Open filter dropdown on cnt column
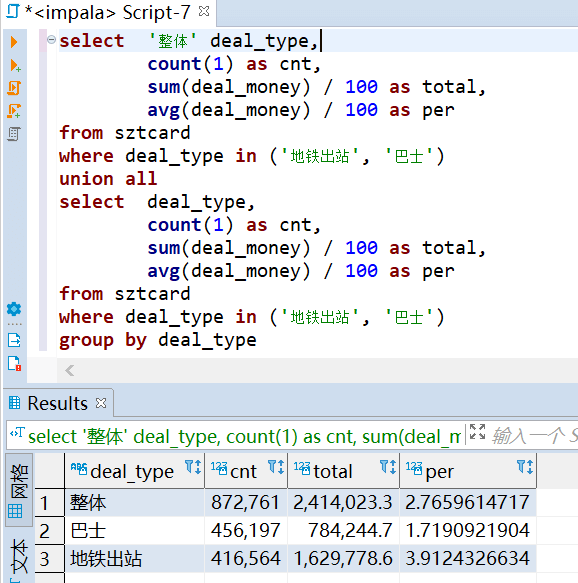 tap(276, 467)
